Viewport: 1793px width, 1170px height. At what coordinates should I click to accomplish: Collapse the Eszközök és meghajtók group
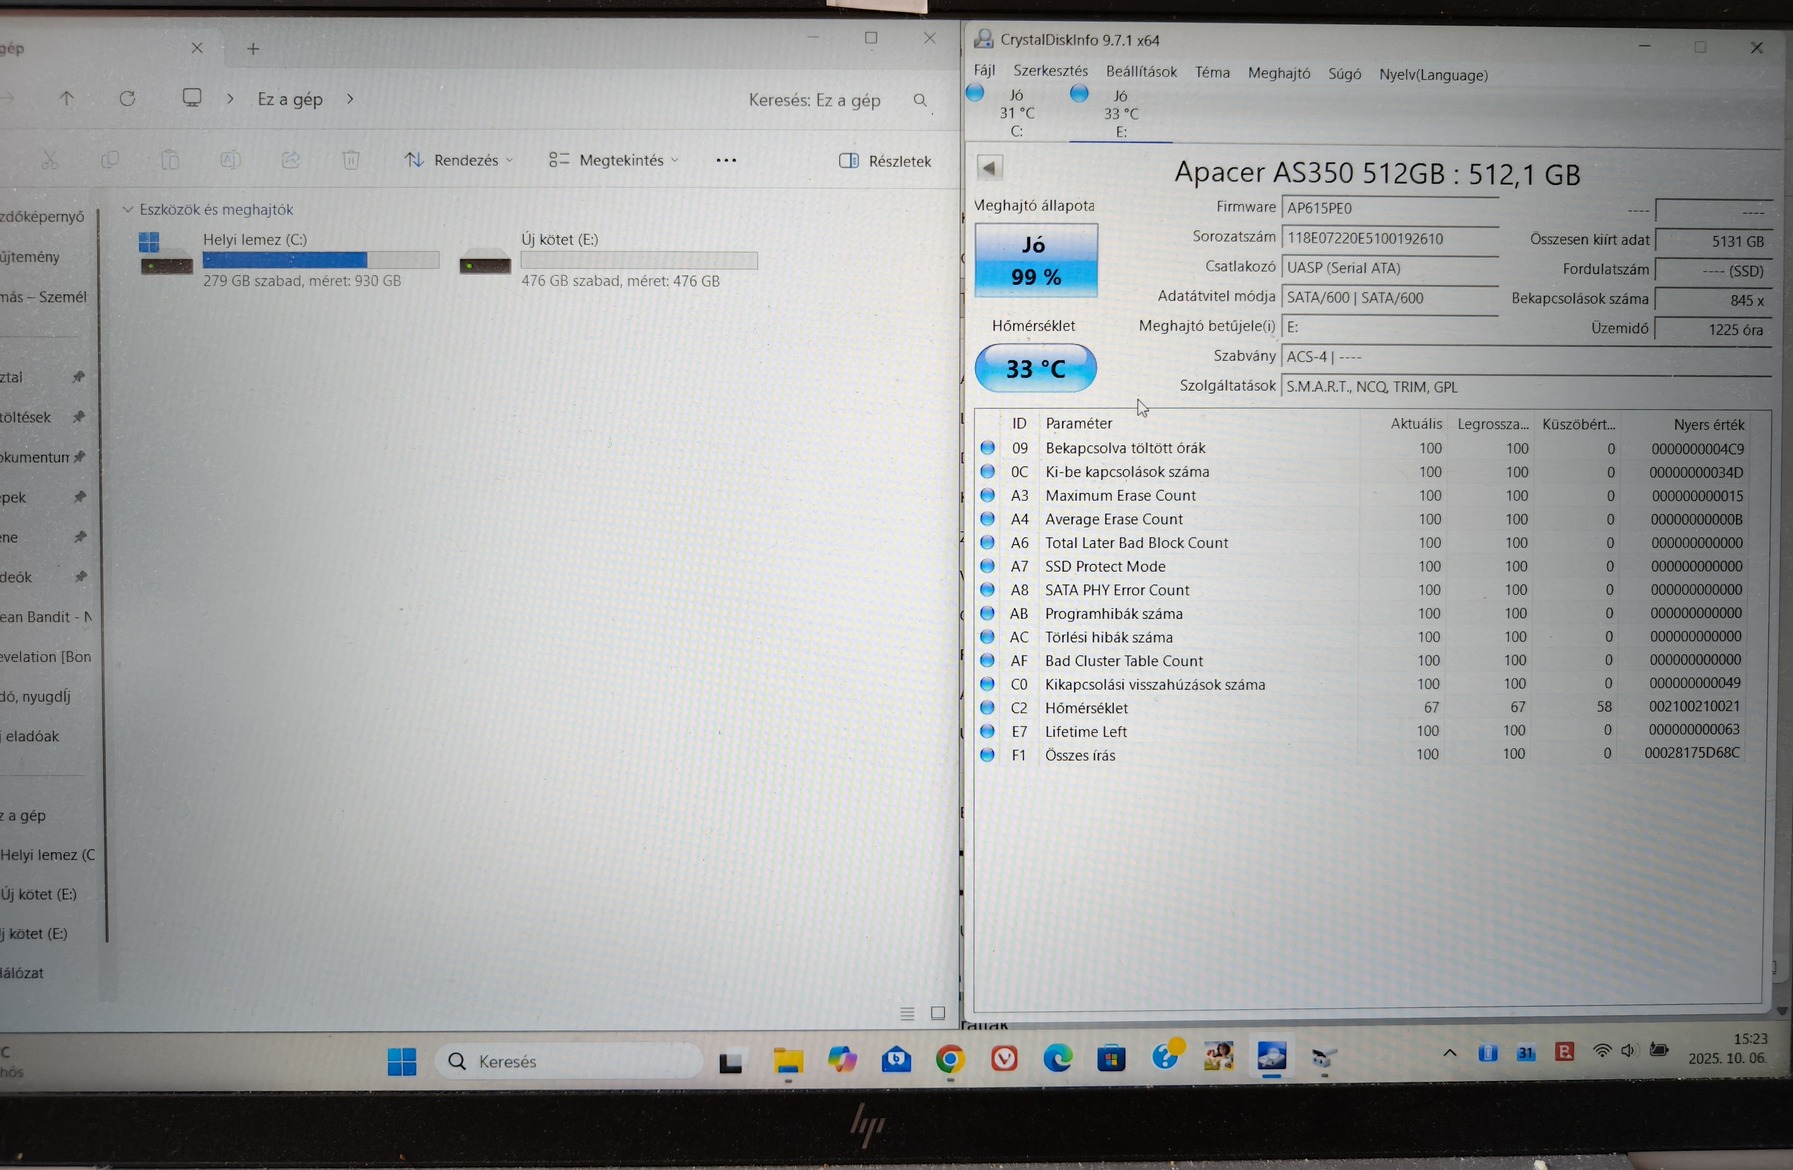click(x=128, y=210)
